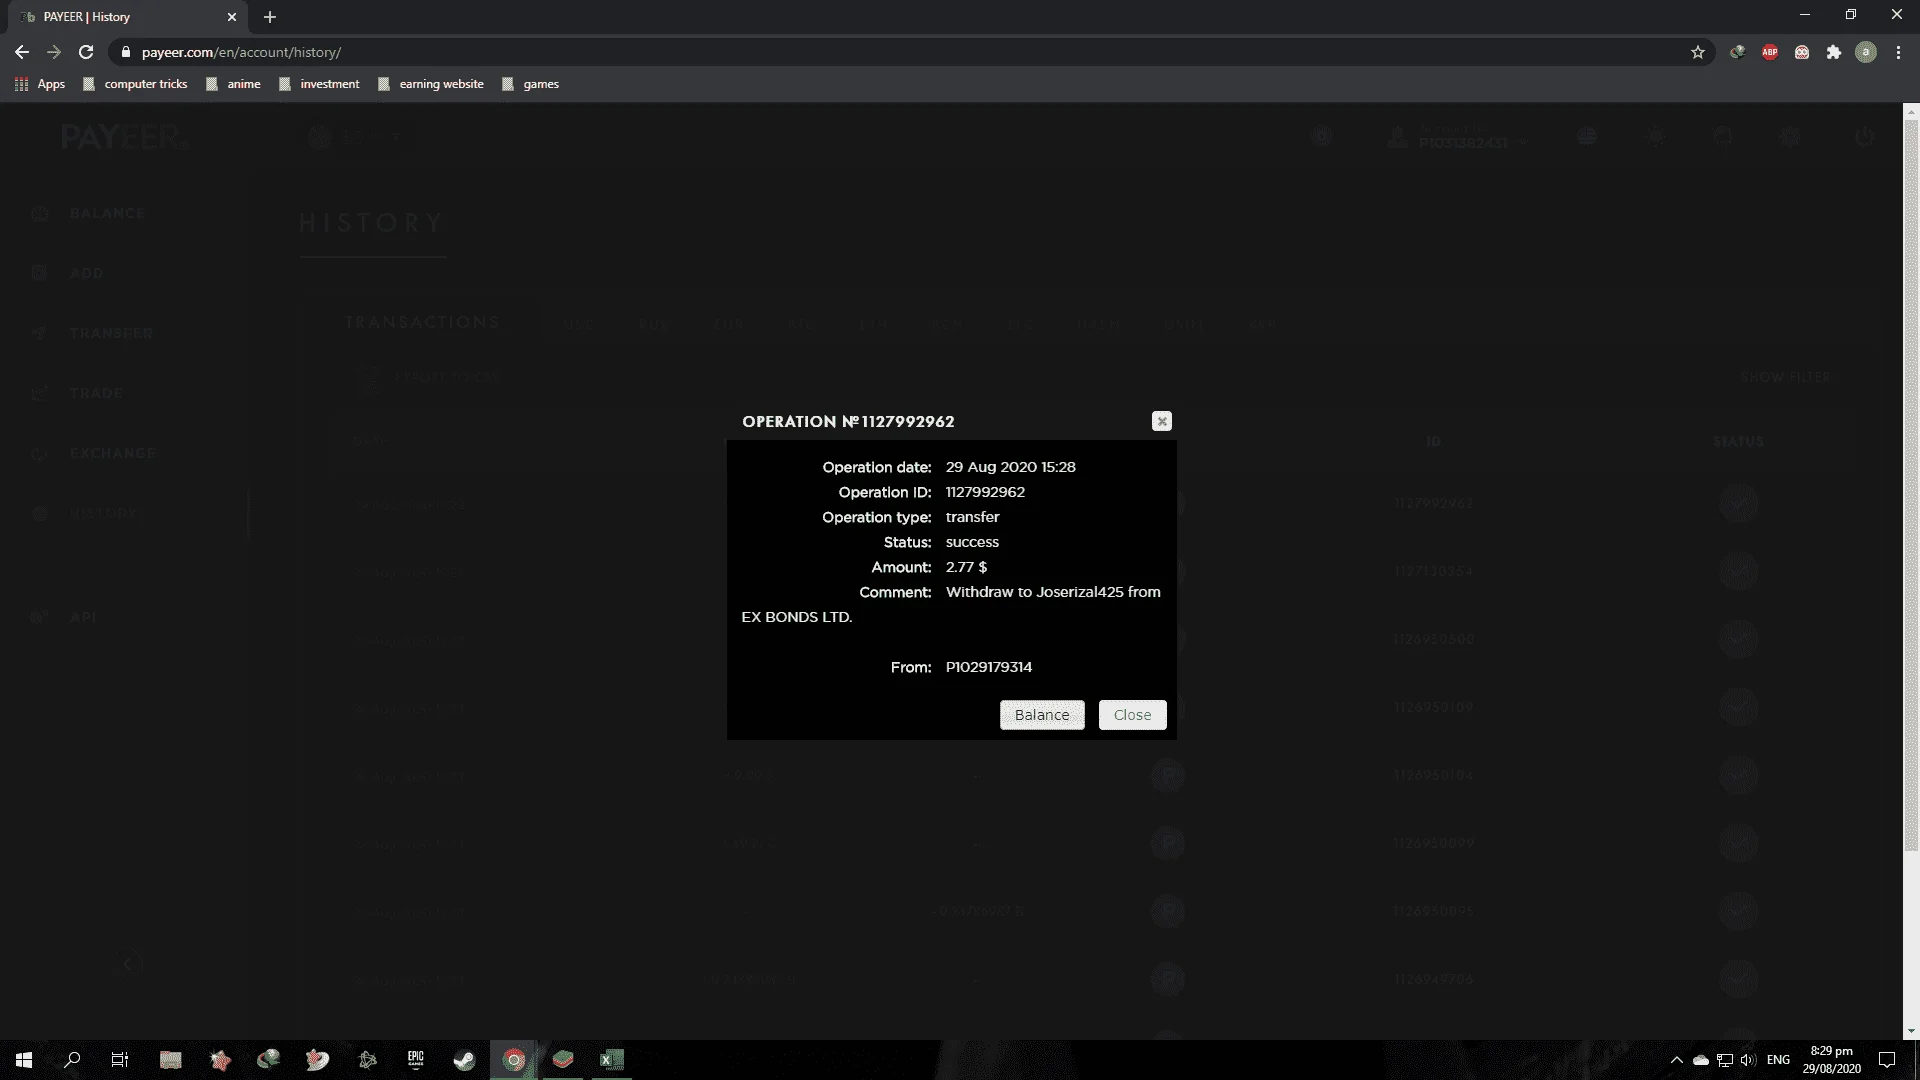
Task: Open the computer tricks bookmark folder
Action: pos(135,84)
